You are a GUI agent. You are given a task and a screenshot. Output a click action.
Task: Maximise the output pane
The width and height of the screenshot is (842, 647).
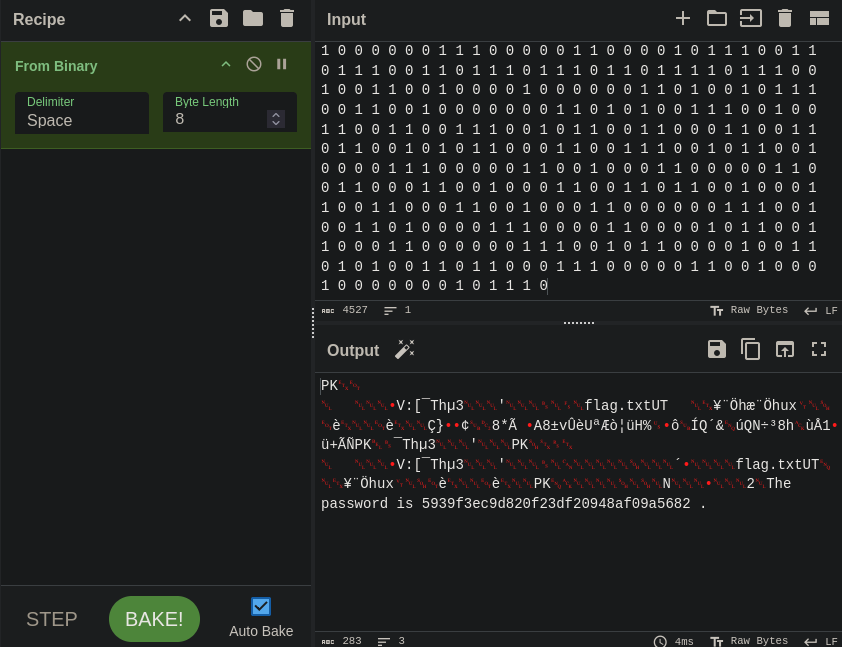819,349
